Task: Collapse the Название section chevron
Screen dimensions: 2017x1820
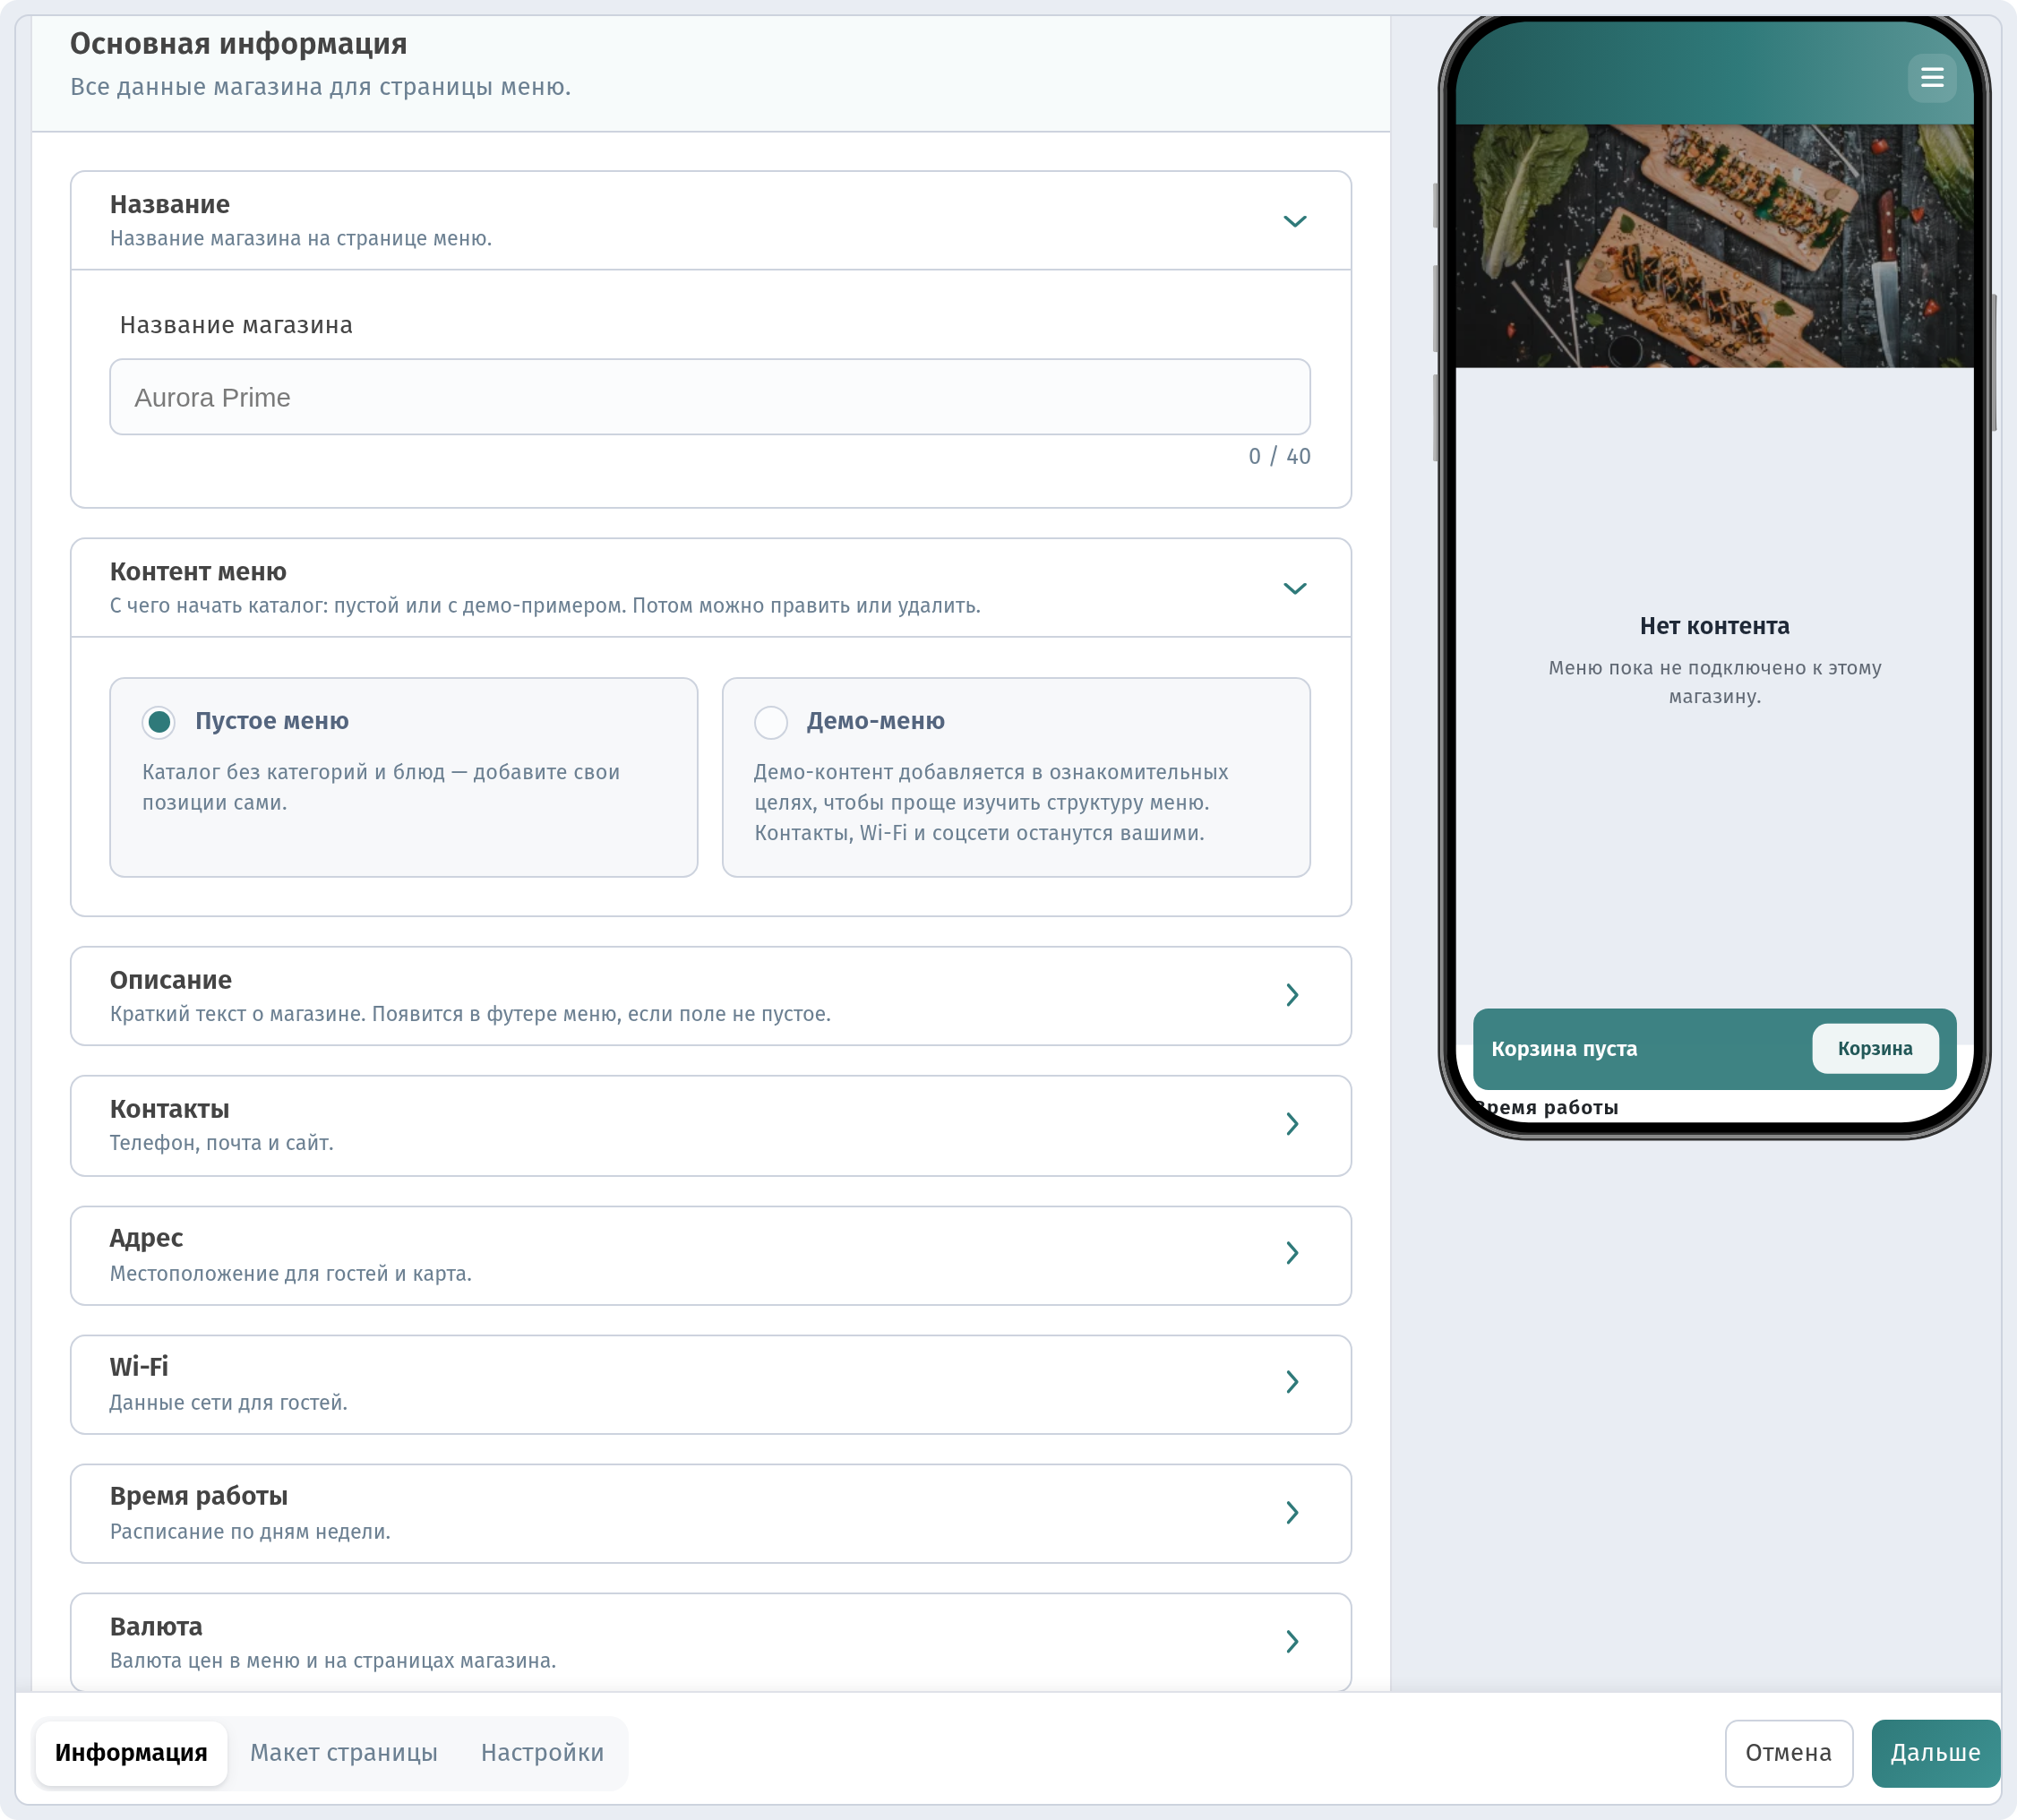Action: pyautogui.click(x=1294, y=221)
